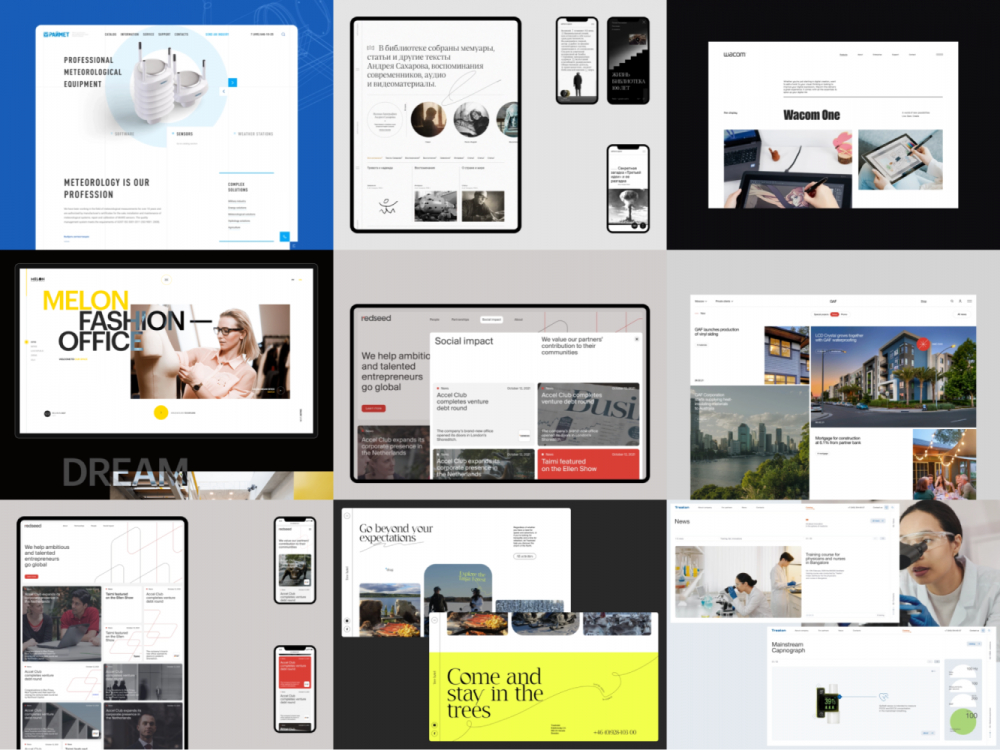Click the red Learn more button on redseed
The image size is (1000, 750).
click(374, 408)
